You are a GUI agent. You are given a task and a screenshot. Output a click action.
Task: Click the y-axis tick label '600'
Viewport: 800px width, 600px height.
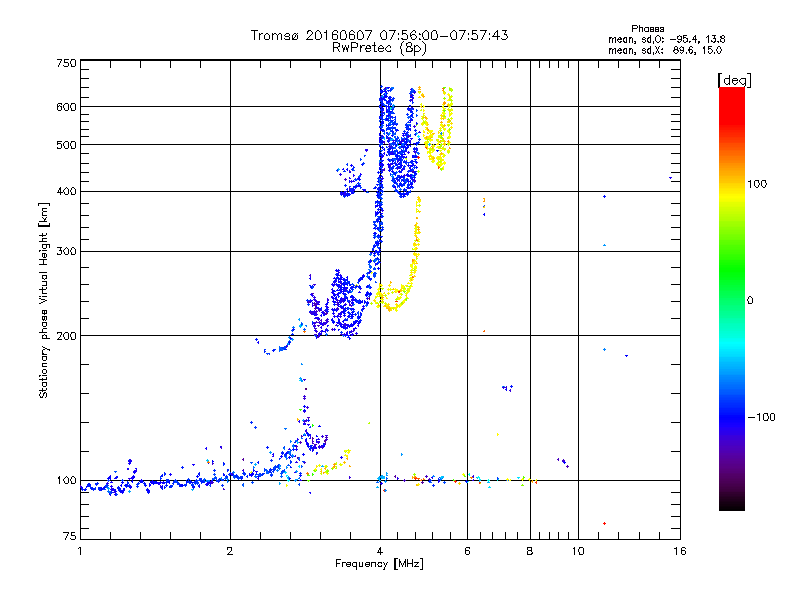66,107
